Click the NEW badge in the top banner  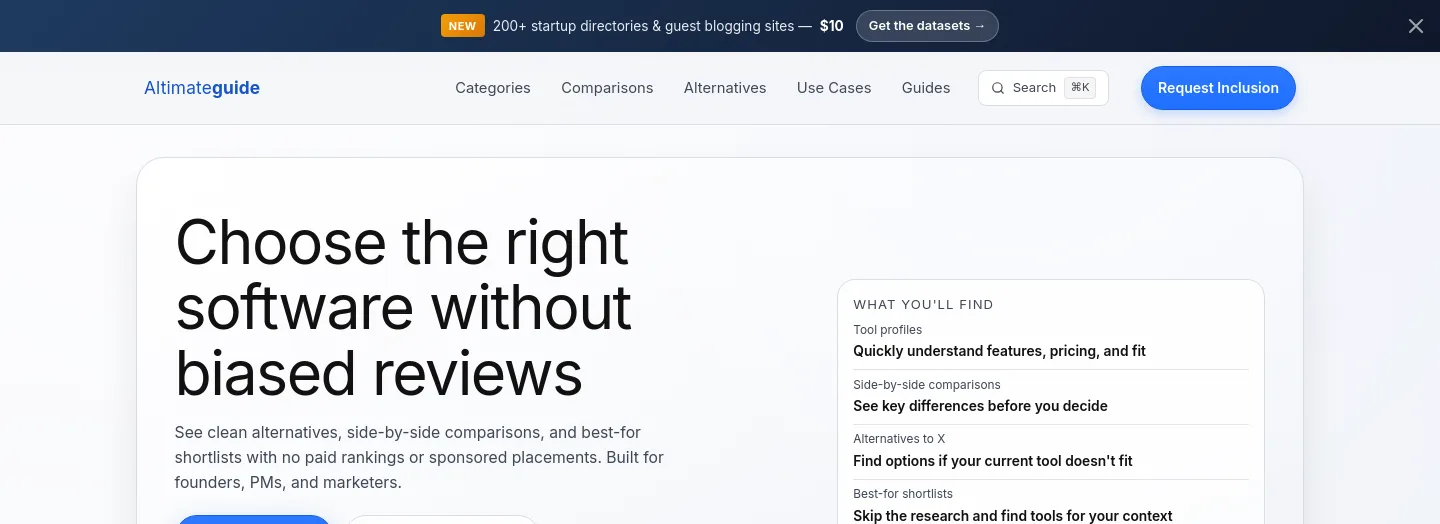(x=463, y=26)
